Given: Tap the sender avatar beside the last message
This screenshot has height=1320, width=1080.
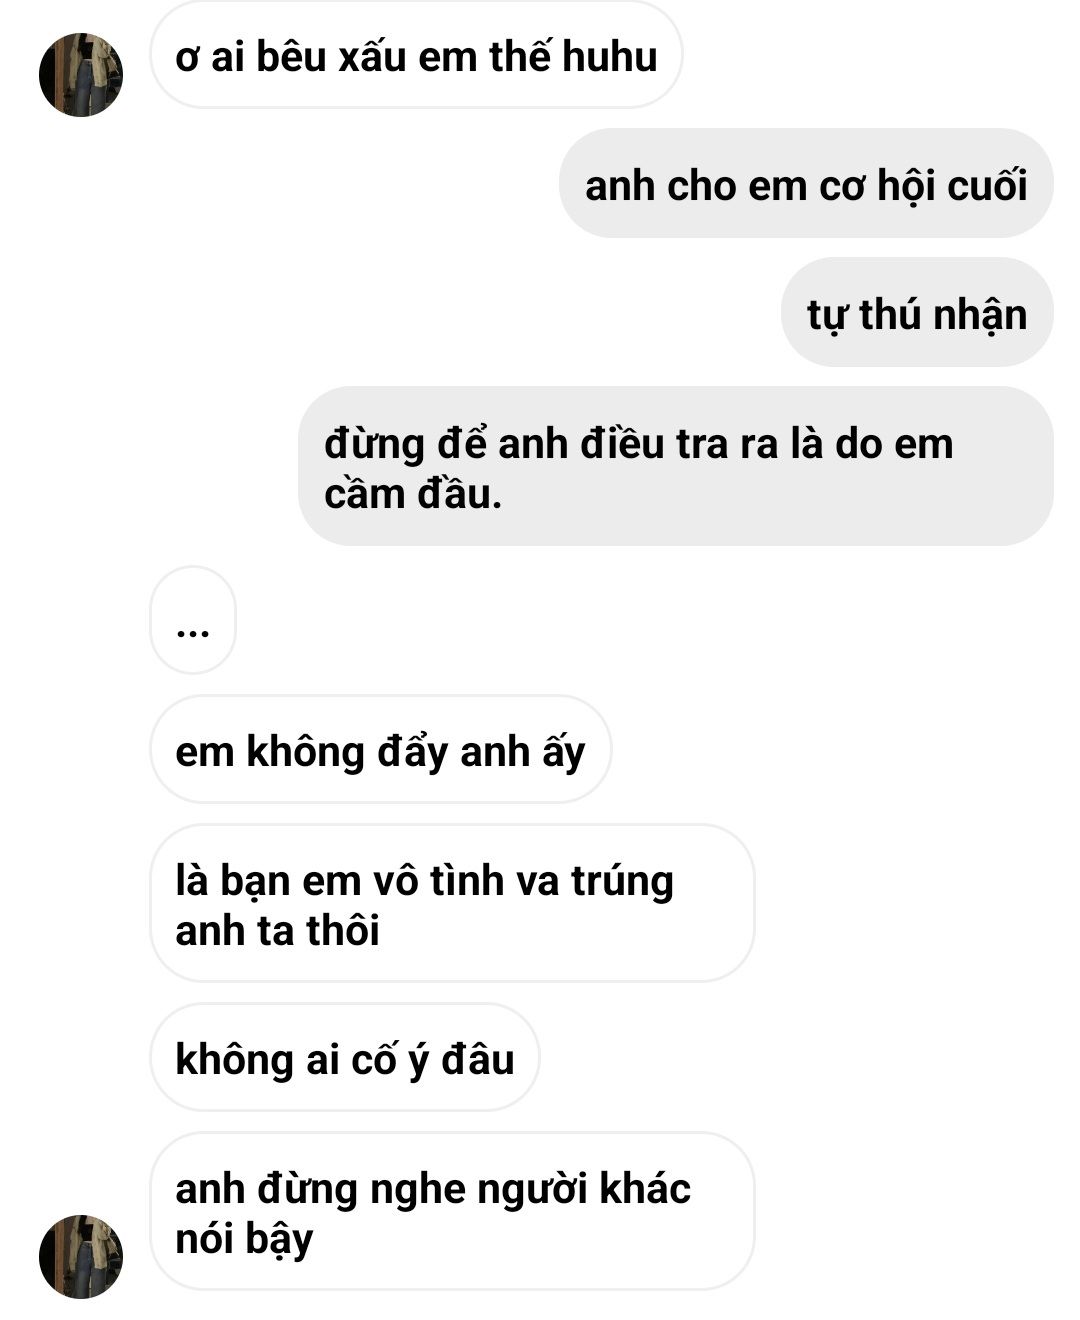Looking at the screenshot, I should pyautogui.click(x=81, y=1257).
